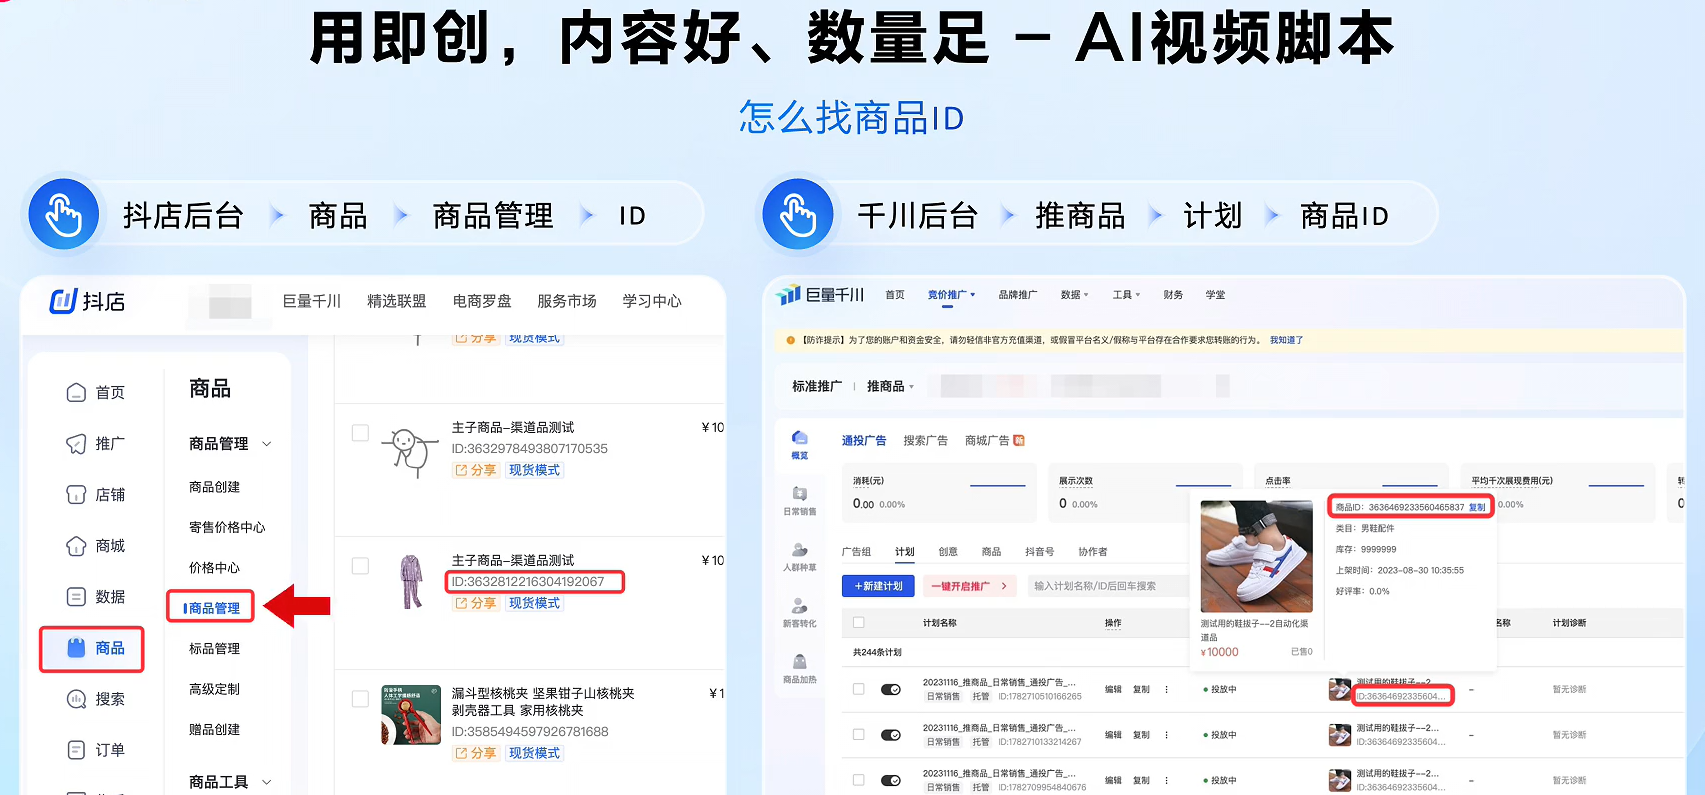The height and width of the screenshot is (795, 1705).
Task: Expand the 商品工具 section chevron
Action: pyautogui.click(x=267, y=782)
